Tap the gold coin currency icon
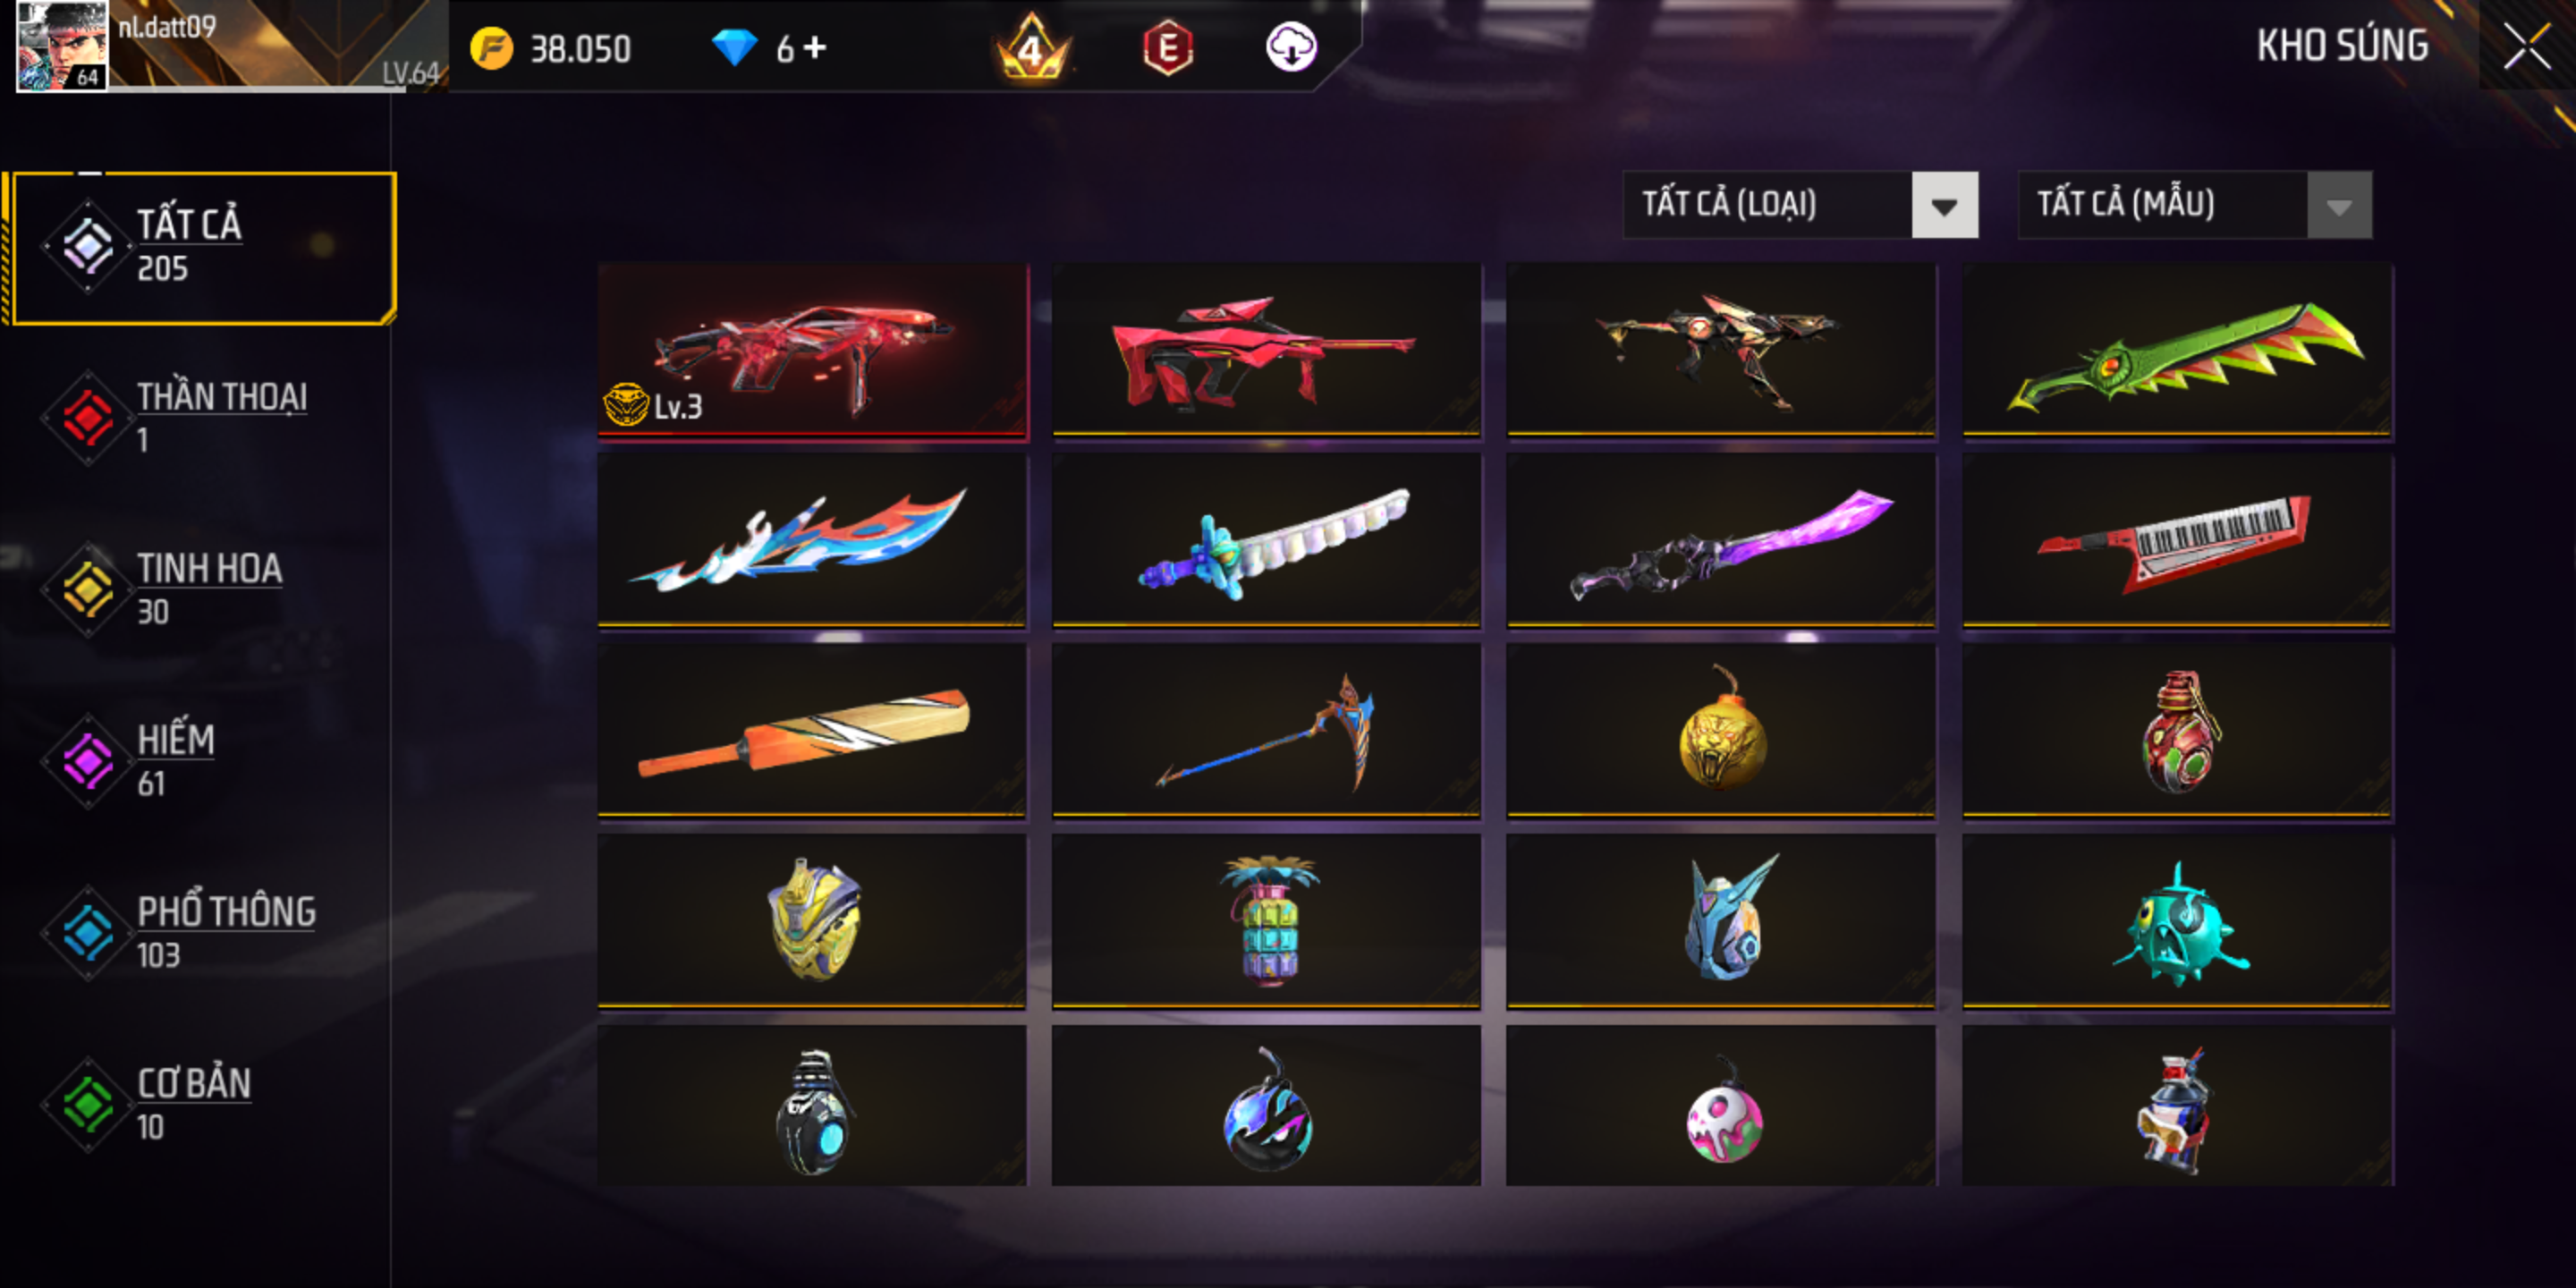 (491, 48)
